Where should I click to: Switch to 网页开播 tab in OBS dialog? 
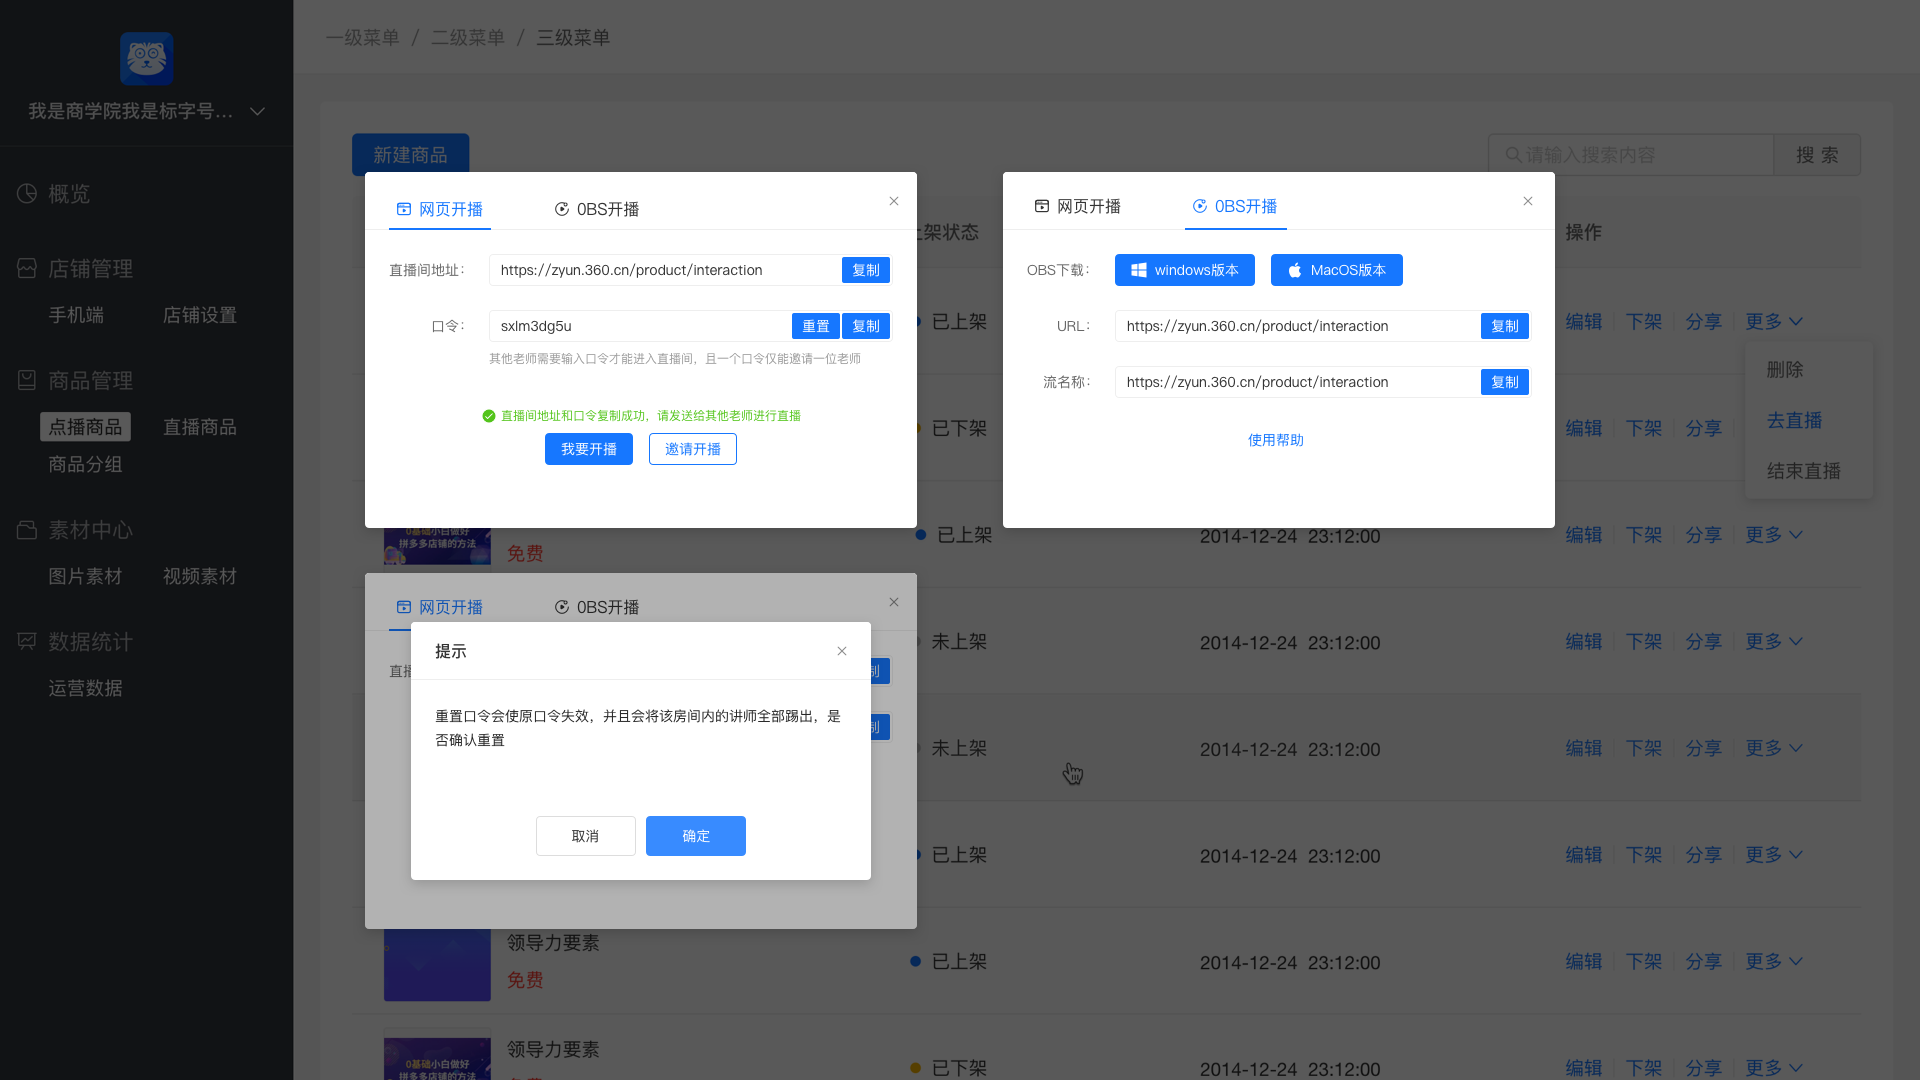coord(1078,206)
